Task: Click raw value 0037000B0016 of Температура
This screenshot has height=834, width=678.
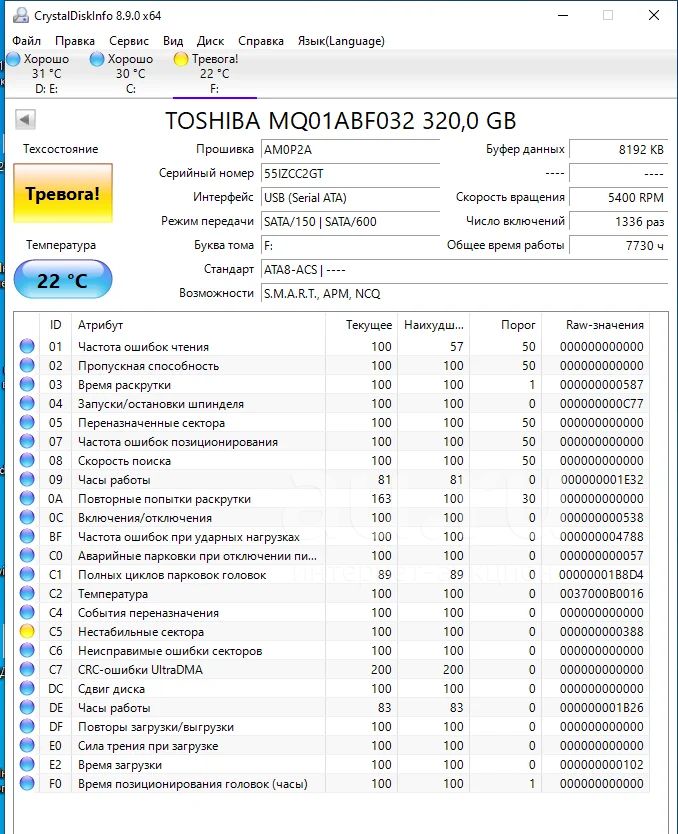Action: [x=601, y=594]
